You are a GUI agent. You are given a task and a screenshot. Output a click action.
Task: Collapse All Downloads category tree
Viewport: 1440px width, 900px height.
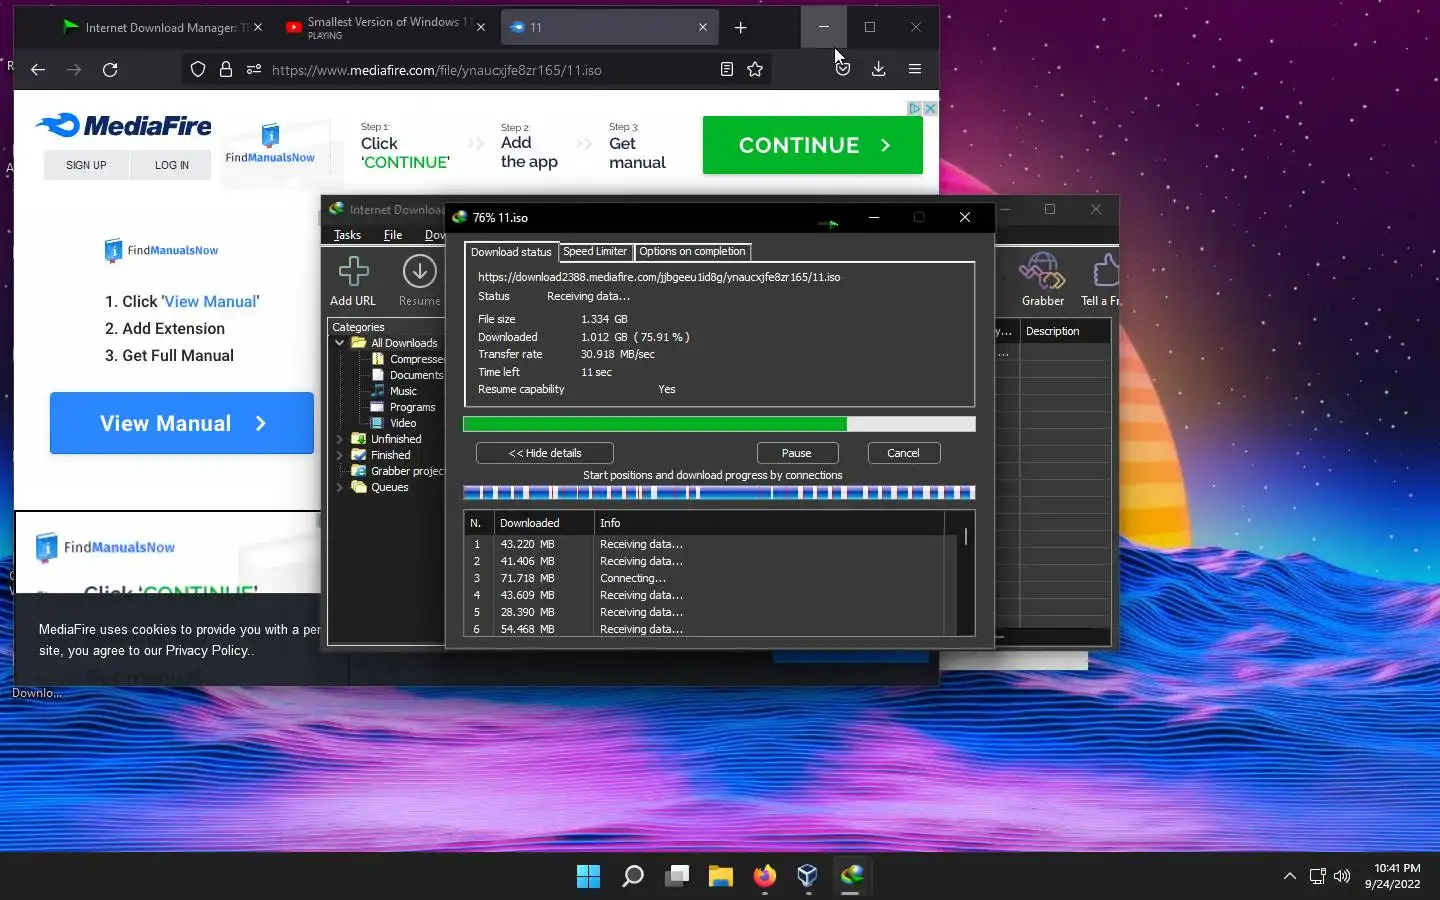340,343
